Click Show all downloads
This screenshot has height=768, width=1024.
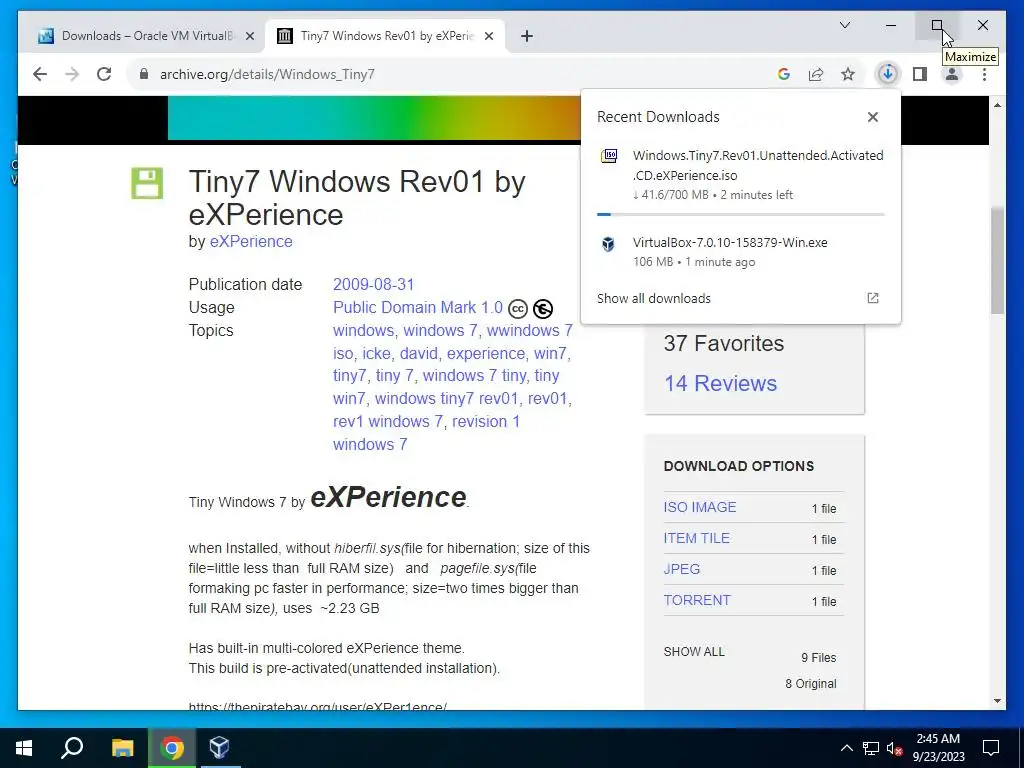654,298
